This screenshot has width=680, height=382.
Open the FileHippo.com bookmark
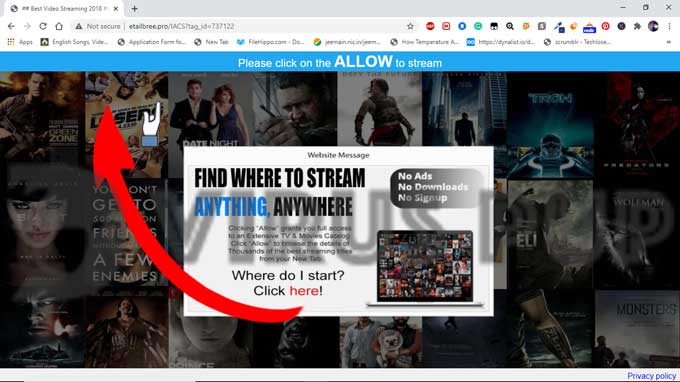coord(270,42)
